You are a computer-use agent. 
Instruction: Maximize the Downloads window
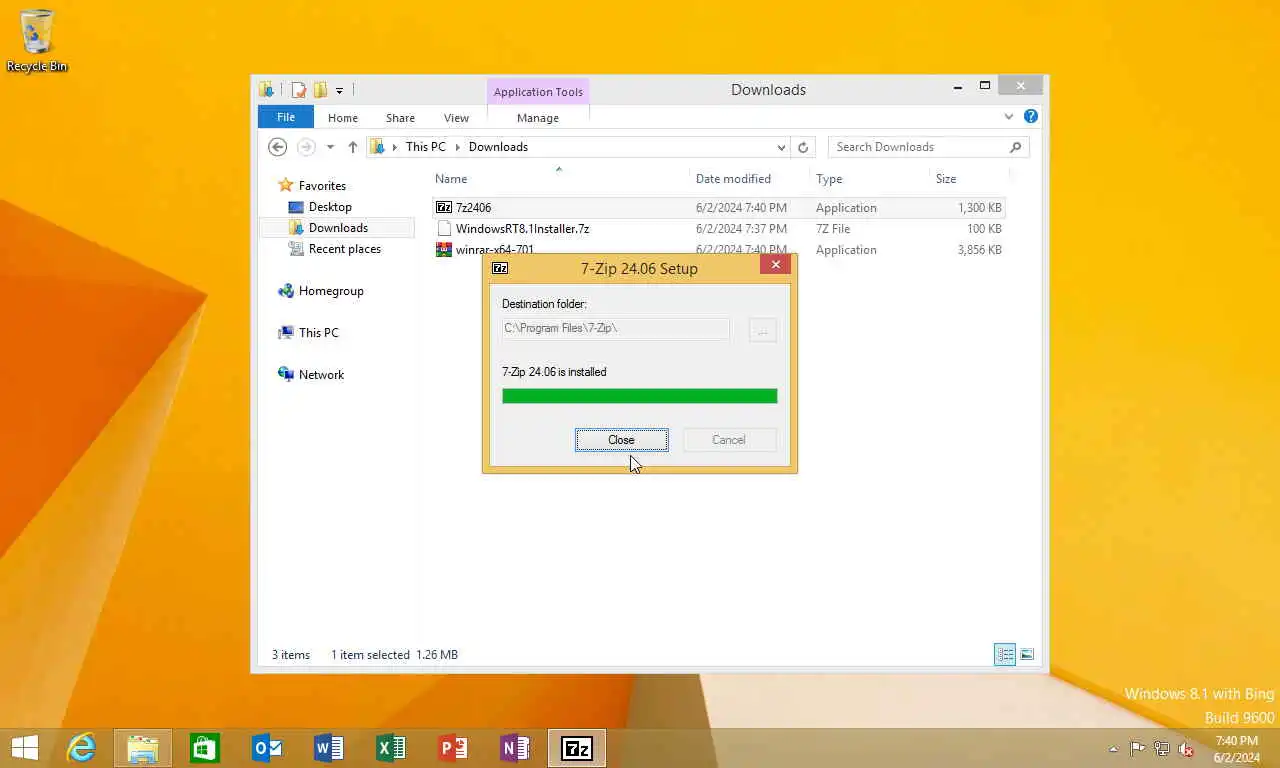pyautogui.click(x=985, y=87)
